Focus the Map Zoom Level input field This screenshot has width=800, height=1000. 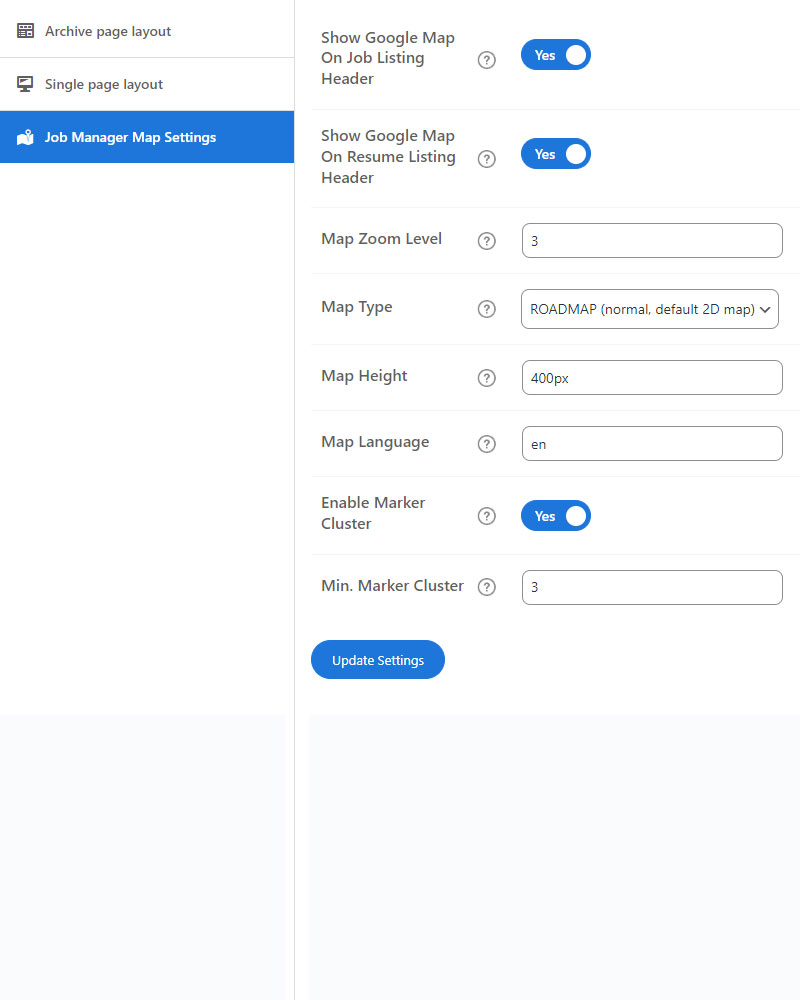(652, 241)
